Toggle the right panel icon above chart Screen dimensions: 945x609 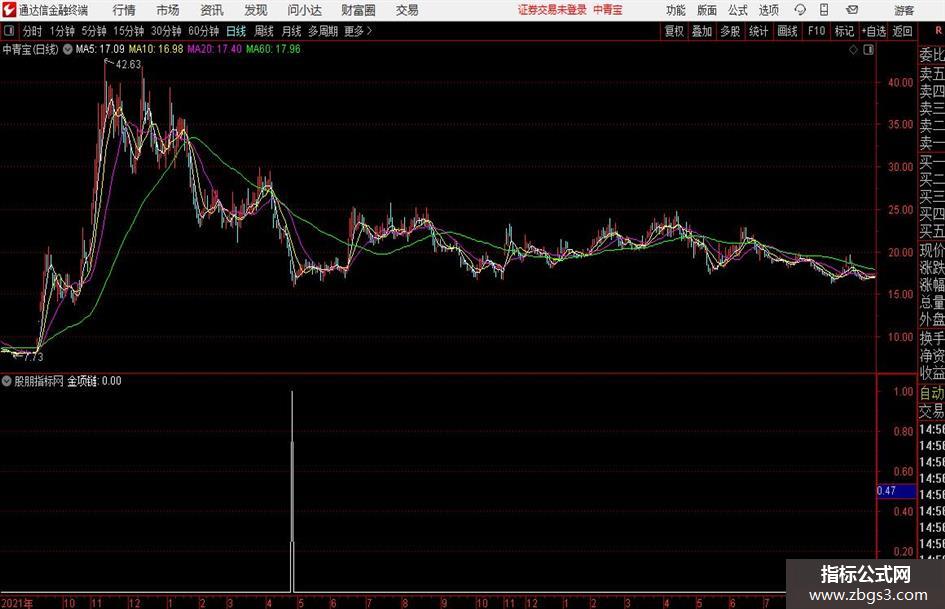(x=868, y=50)
